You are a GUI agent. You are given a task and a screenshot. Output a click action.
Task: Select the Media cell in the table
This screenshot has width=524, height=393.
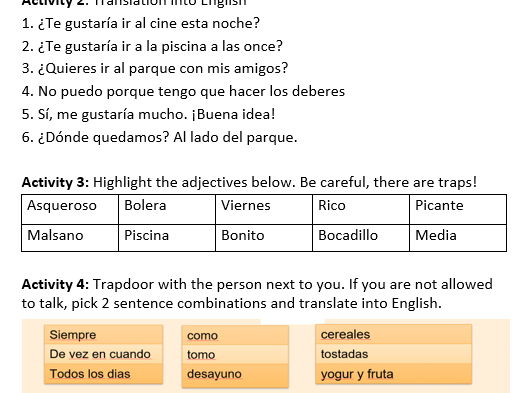(x=458, y=238)
